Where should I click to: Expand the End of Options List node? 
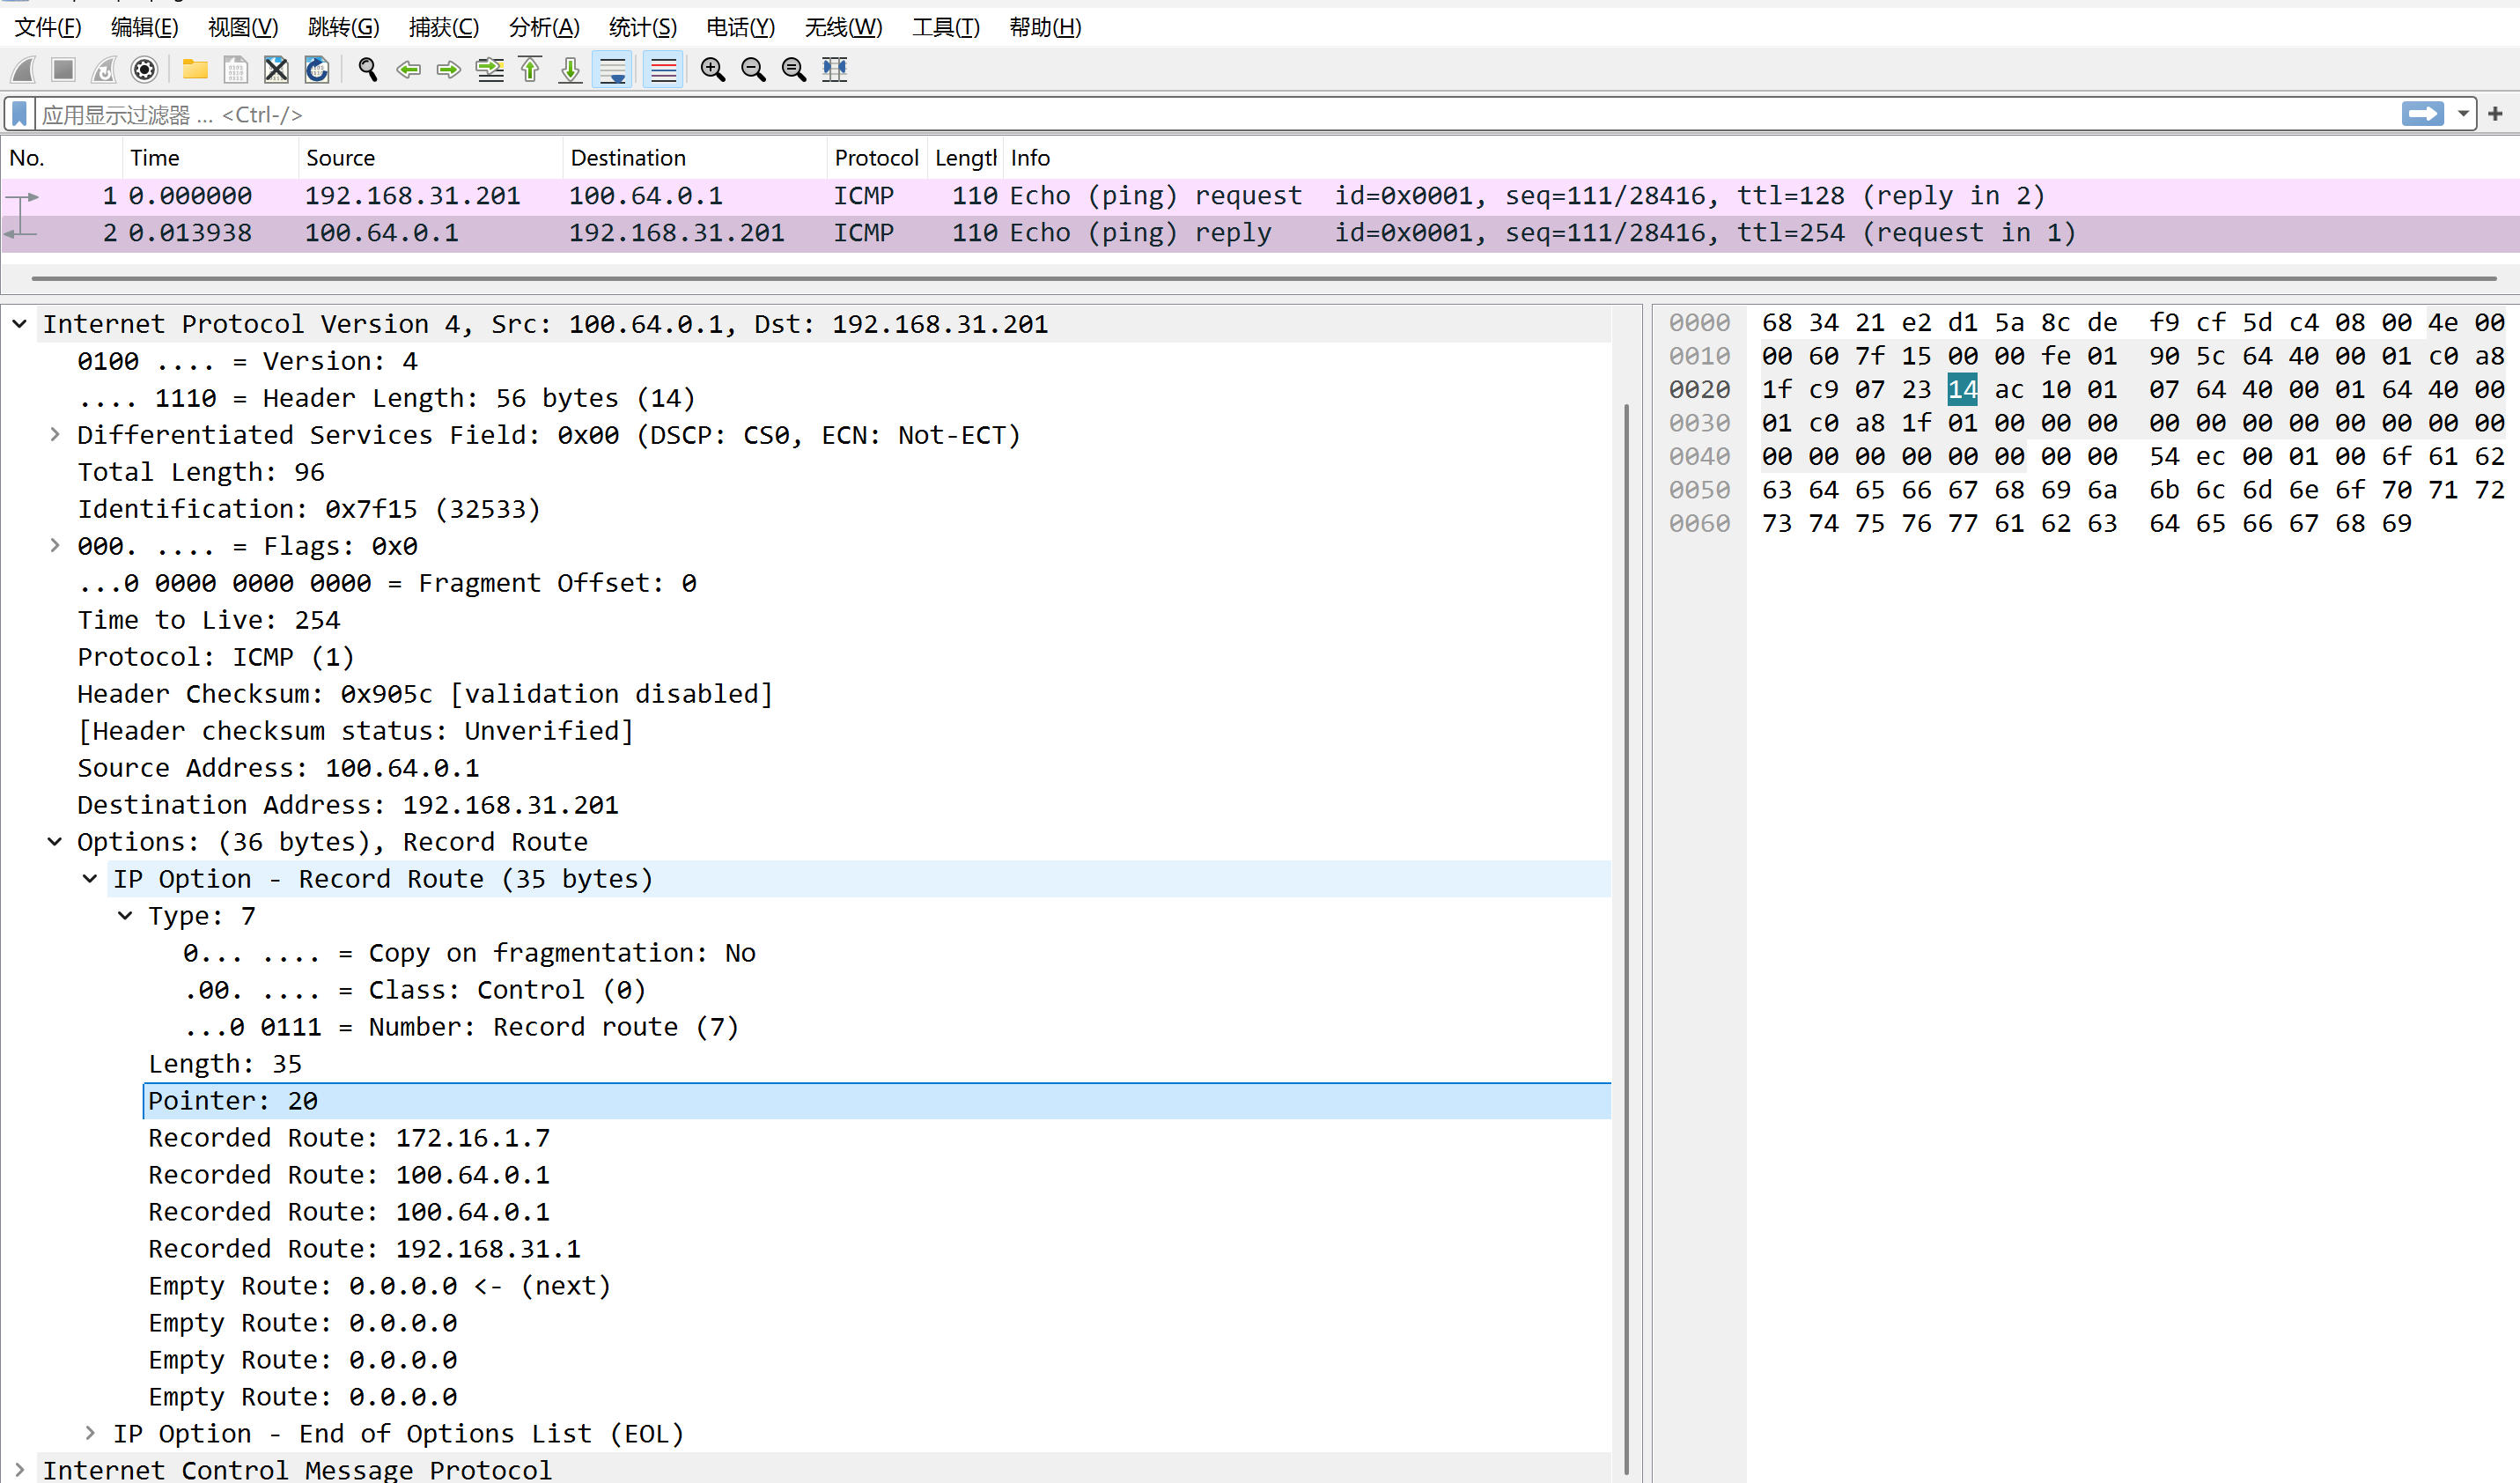[90, 1433]
